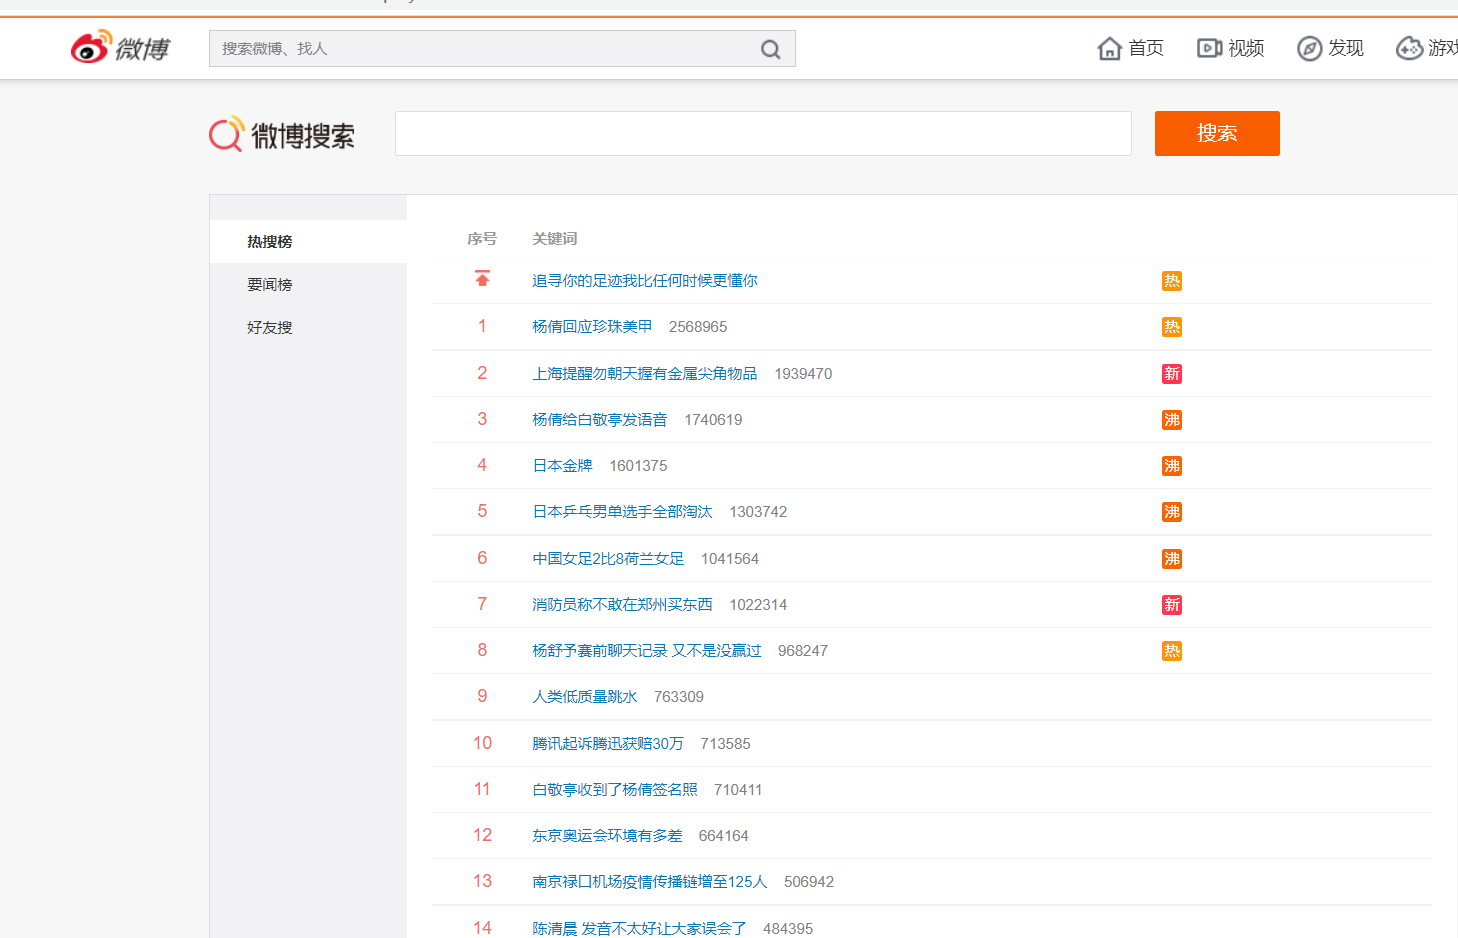
Task: Click the heat count 1740619
Action: (713, 420)
